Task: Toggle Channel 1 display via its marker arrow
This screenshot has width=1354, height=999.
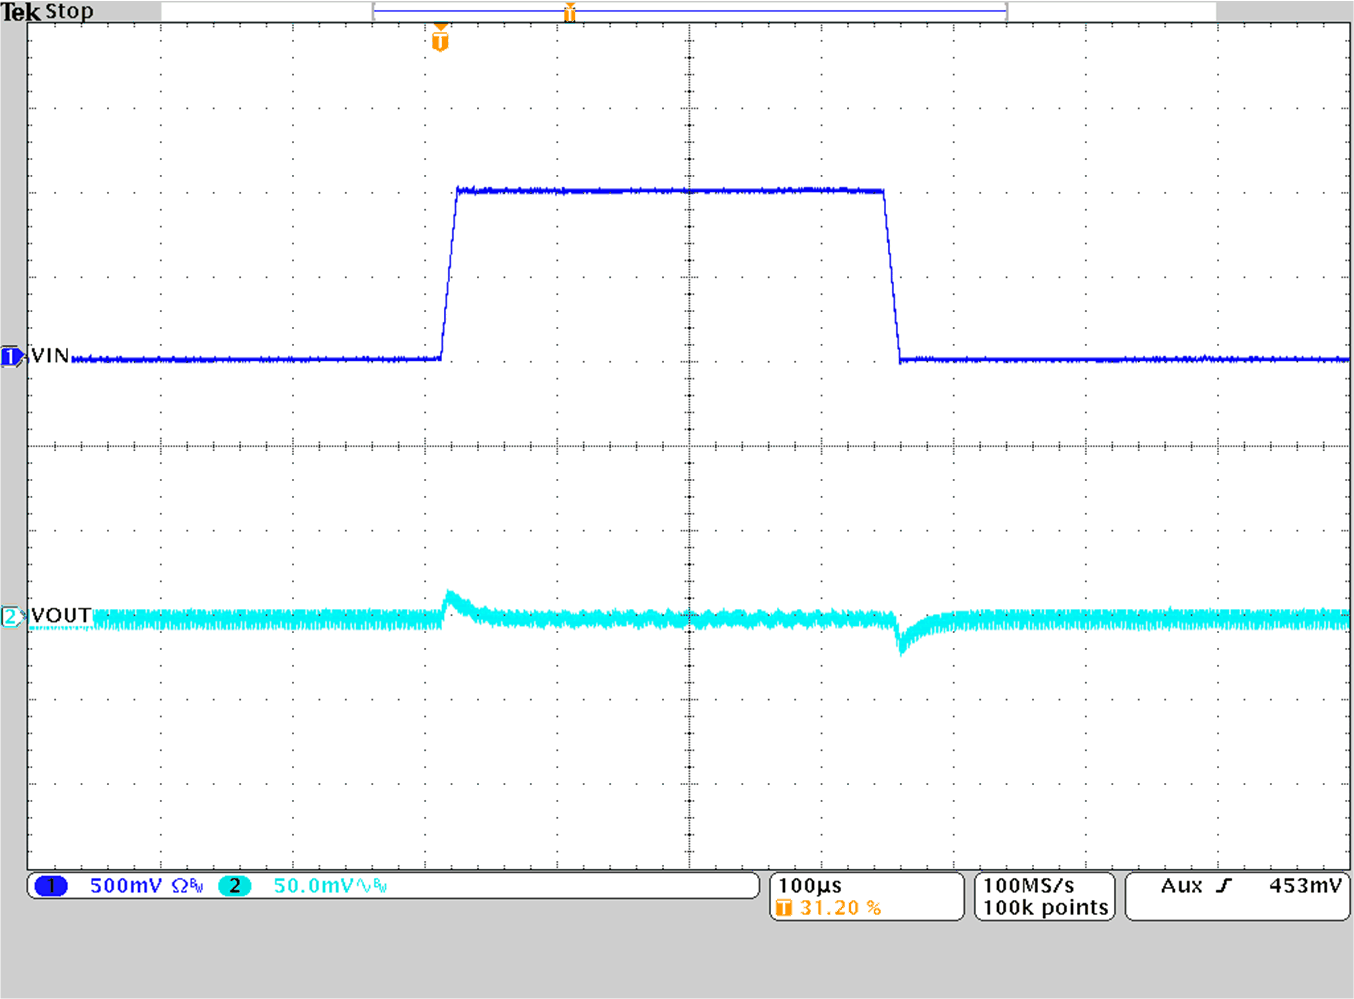Action: [10, 356]
